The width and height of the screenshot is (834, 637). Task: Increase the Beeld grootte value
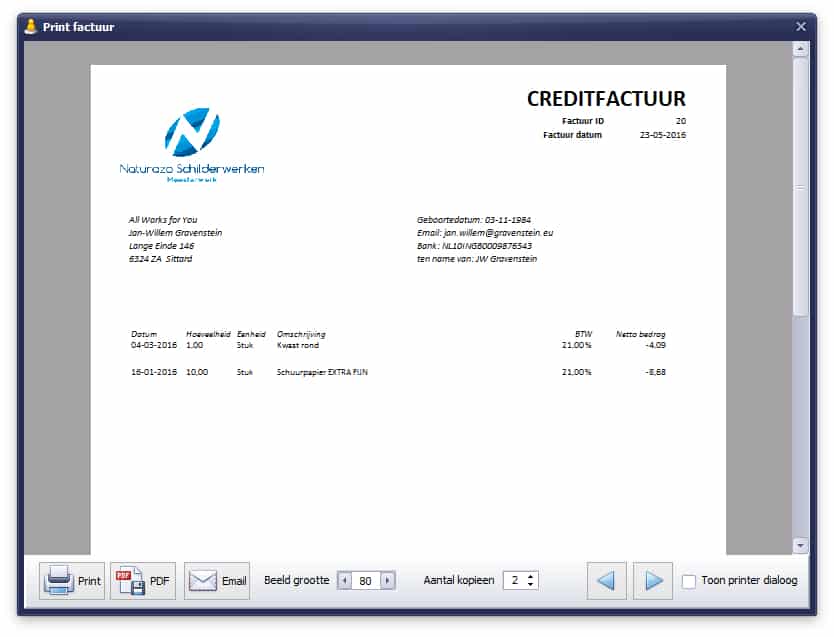pyautogui.click(x=388, y=580)
